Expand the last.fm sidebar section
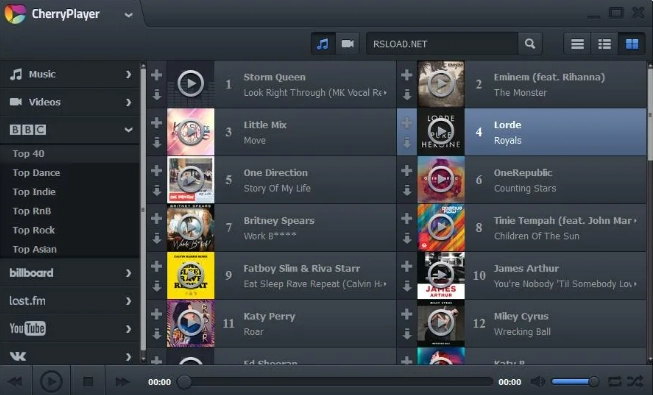The height and width of the screenshot is (395, 653). tap(70, 301)
